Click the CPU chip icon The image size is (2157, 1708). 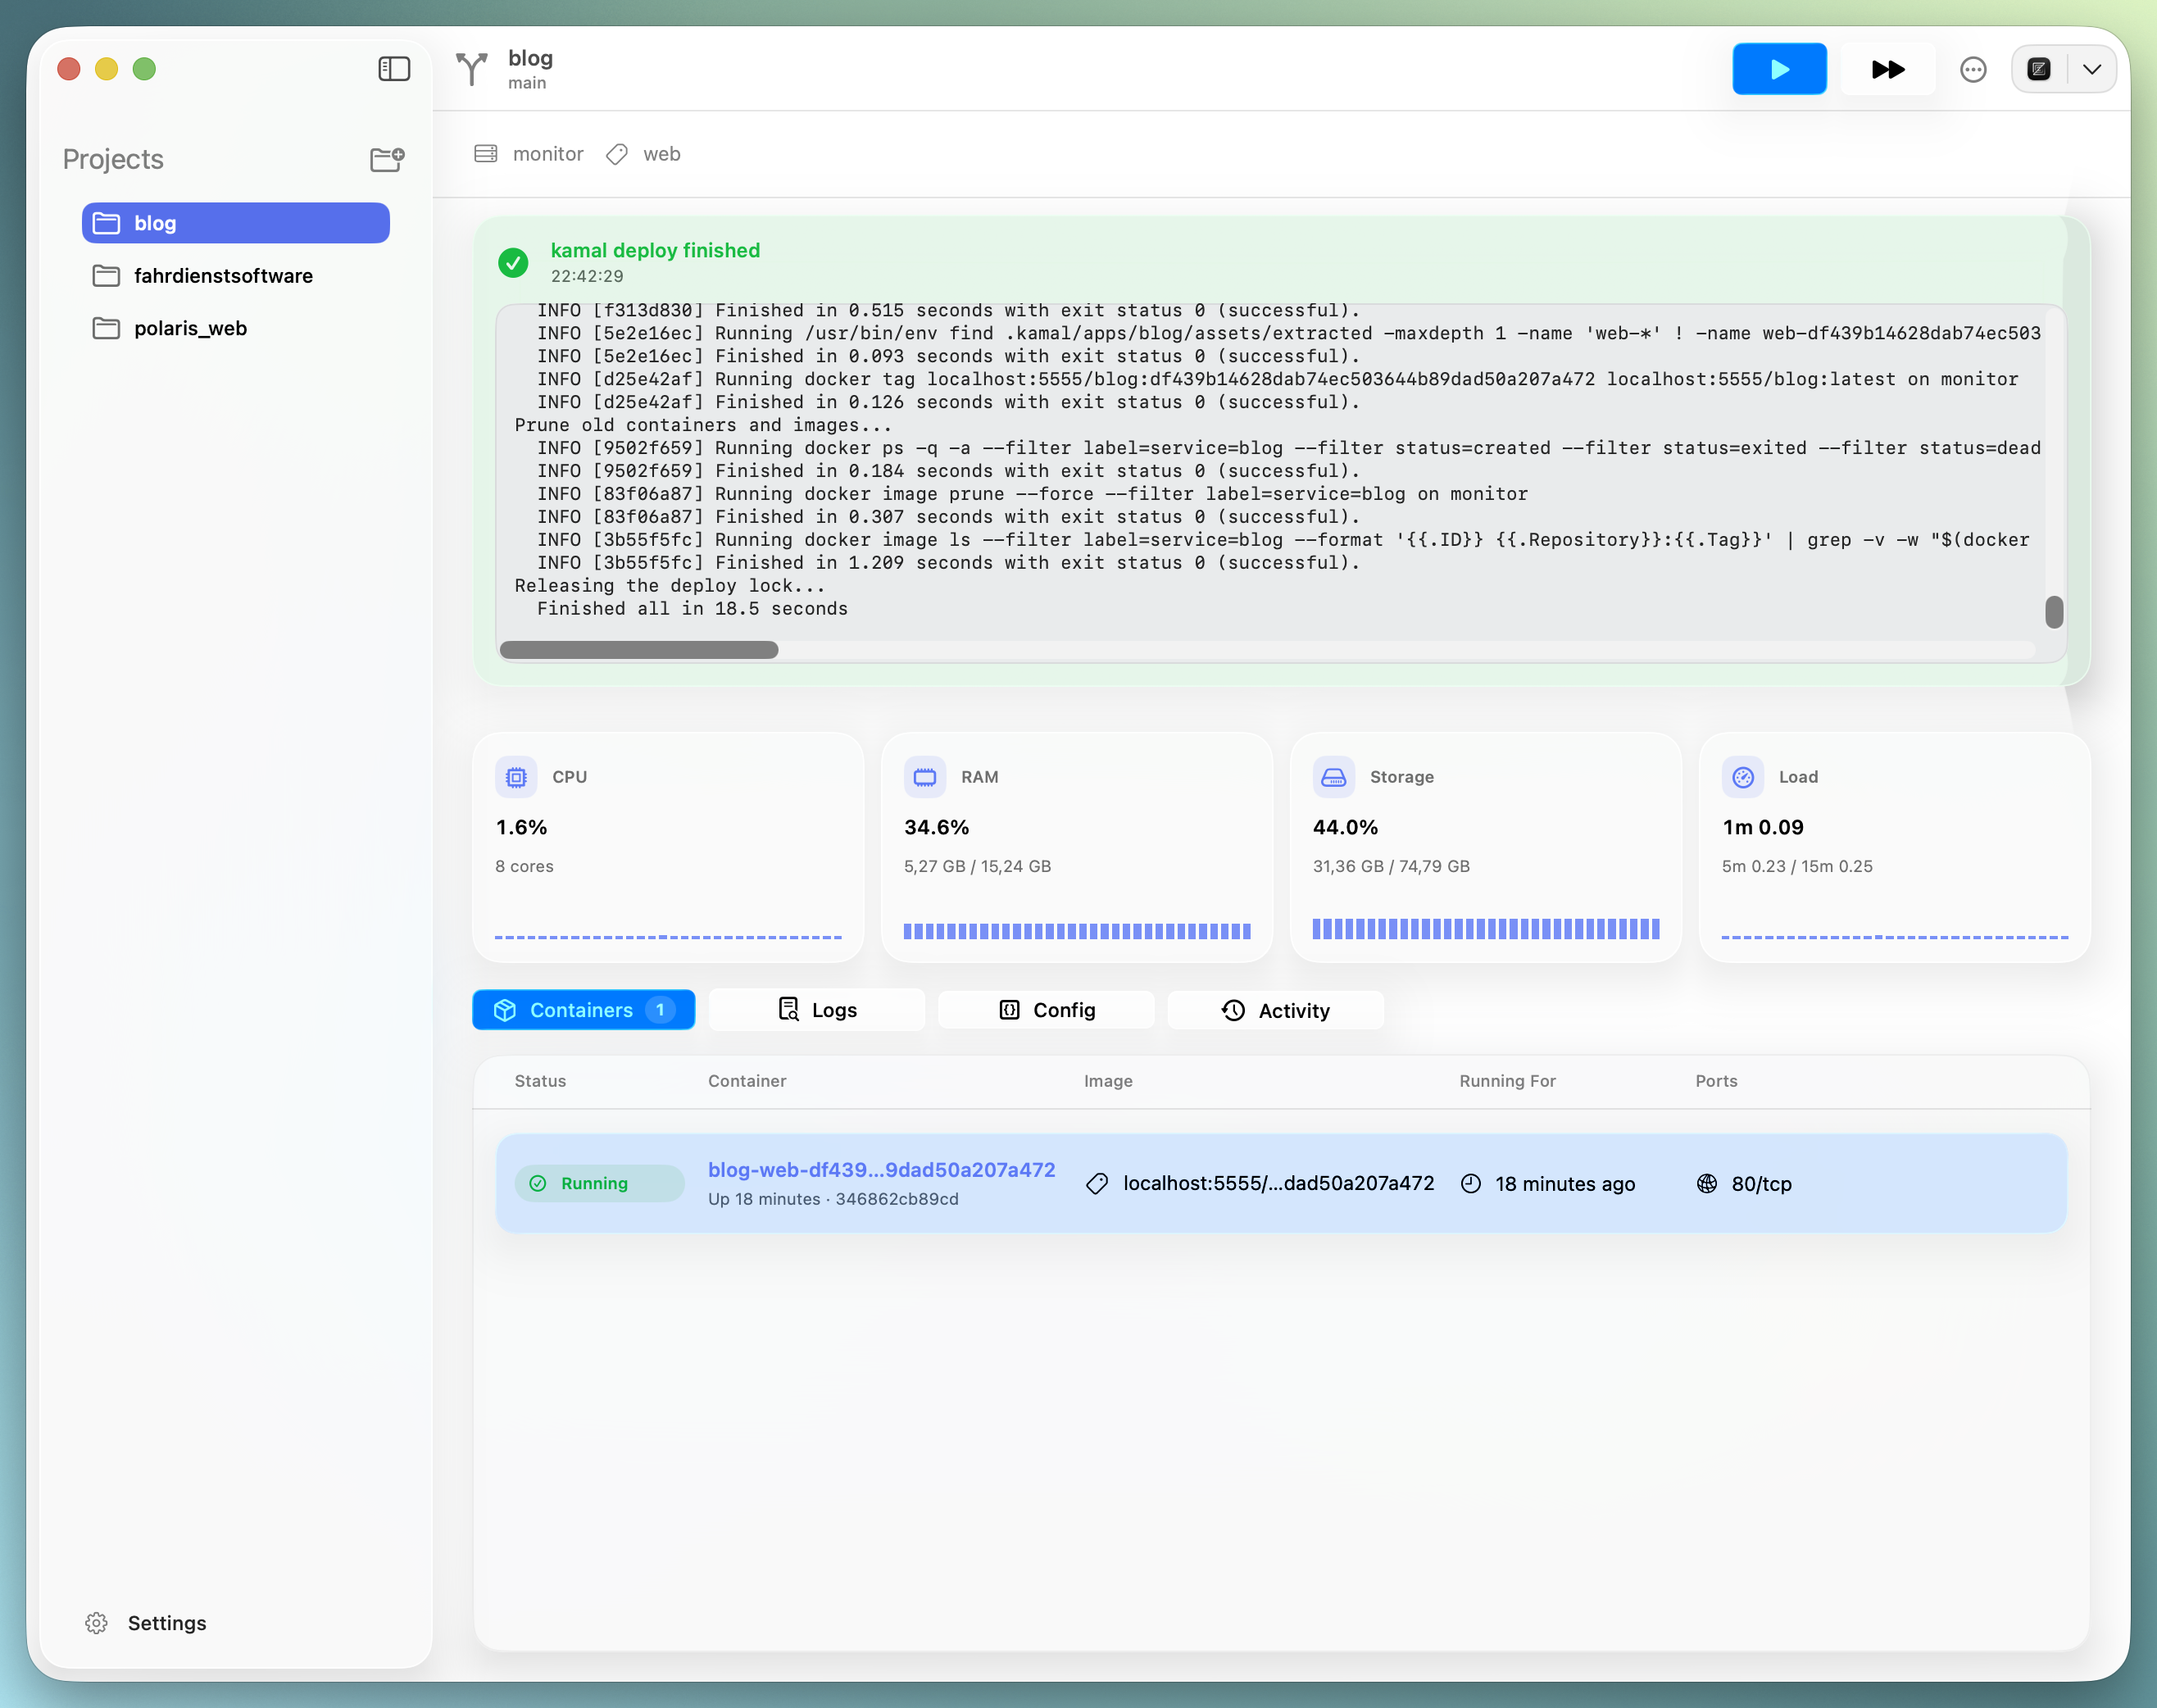(x=516, y=777)
